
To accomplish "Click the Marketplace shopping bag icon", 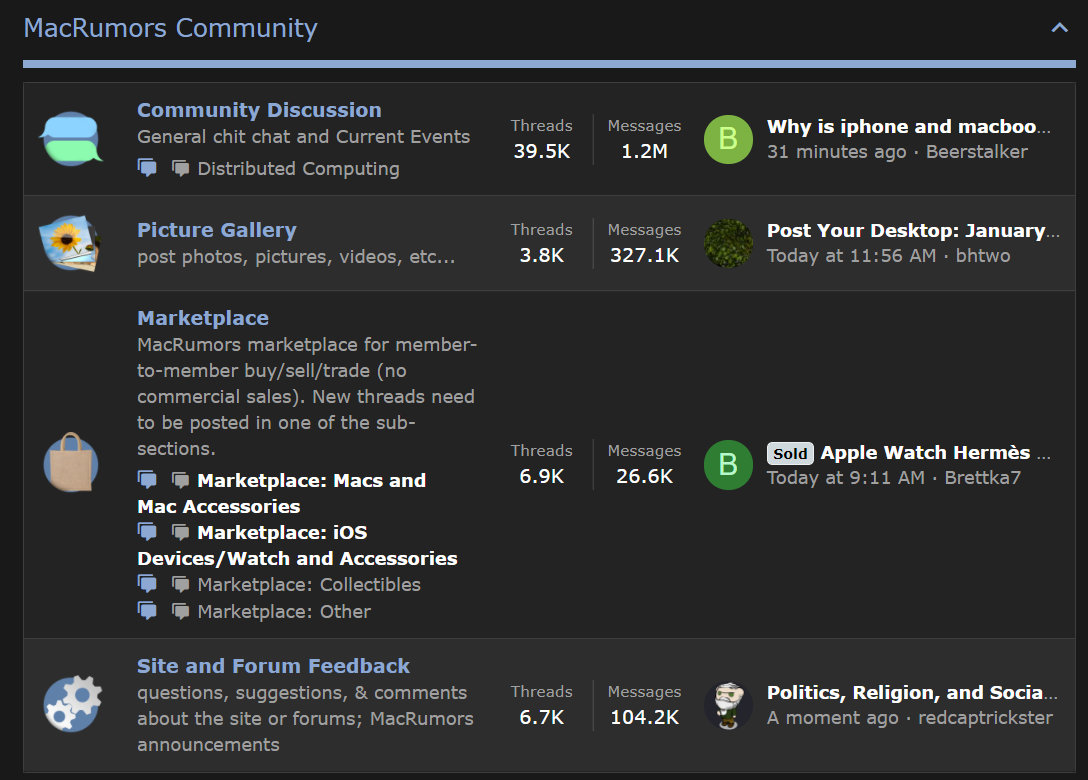I will [70, 464].
